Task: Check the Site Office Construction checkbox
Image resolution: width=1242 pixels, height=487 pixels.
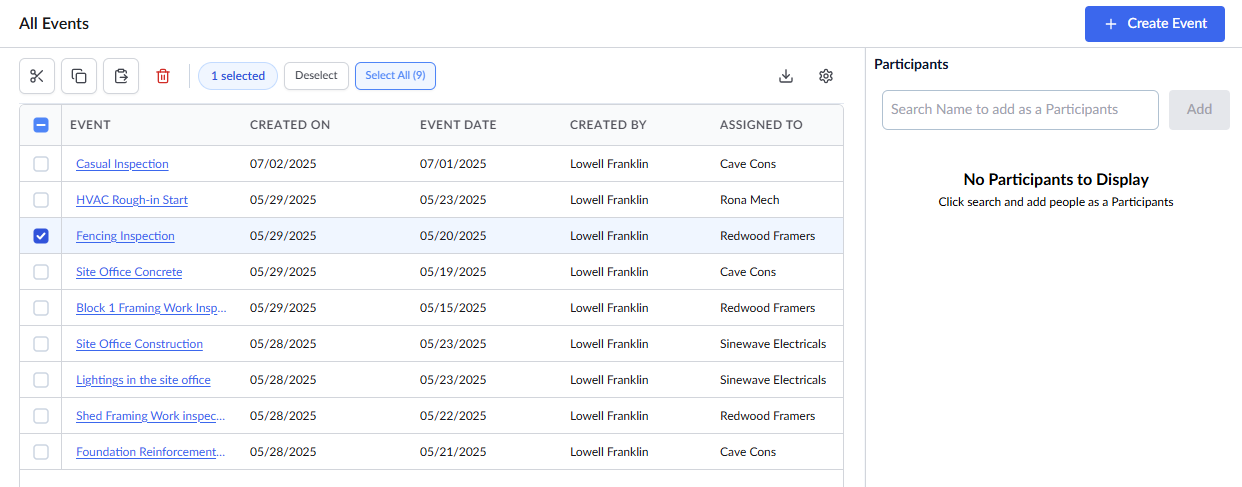Action: click(x=41, y=344)
